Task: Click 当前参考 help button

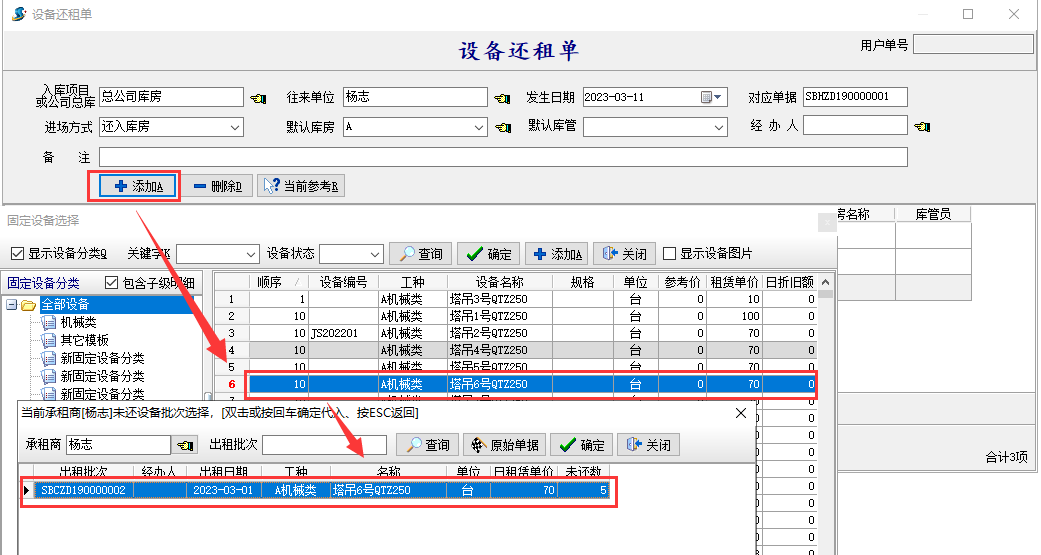Action: click(x=301, y=186)
